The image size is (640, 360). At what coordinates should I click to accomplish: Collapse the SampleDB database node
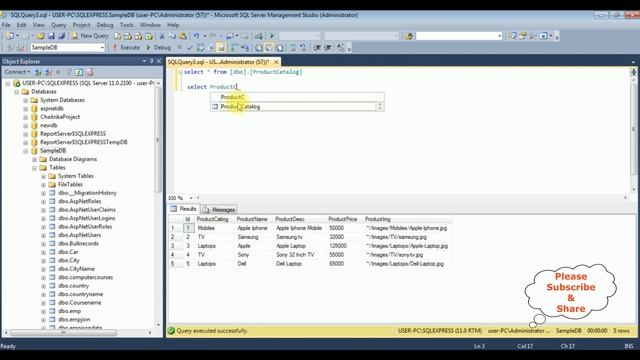coord(25,151)
